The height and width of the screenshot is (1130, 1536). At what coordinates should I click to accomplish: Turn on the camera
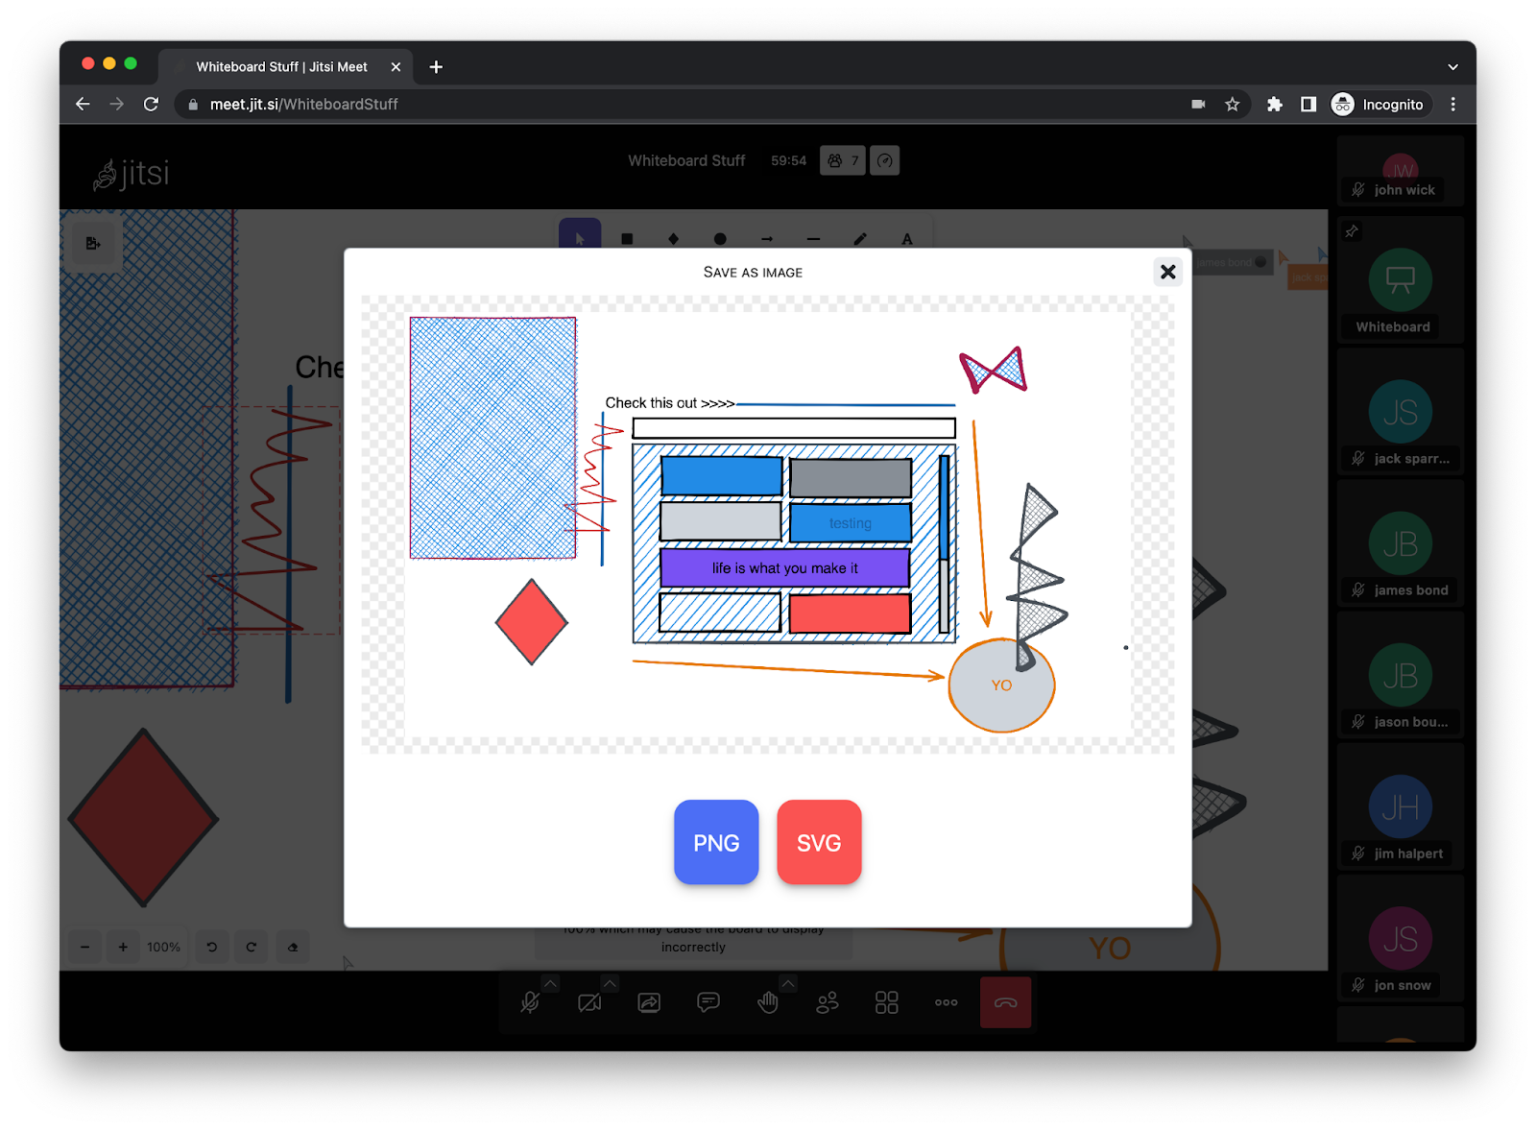click(589, 1002)
